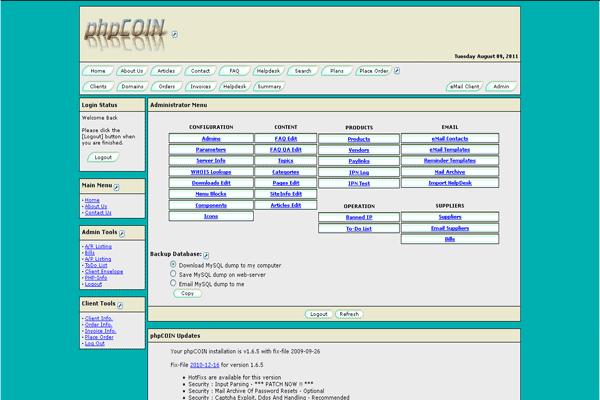The width and height of the screenshot is (600, 400).
Task: Open the Plans nav tab
Action: 337,71
